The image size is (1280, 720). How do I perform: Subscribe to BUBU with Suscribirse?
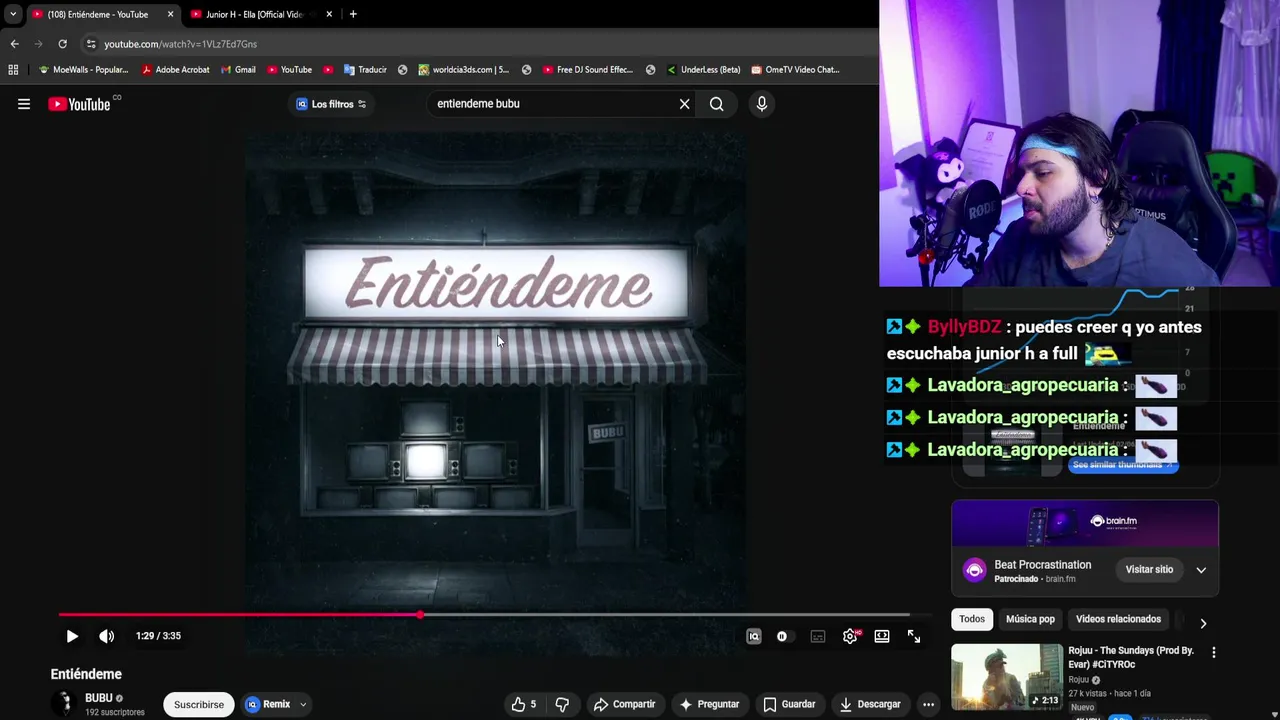pyautogui.click(x=199, y=704)
